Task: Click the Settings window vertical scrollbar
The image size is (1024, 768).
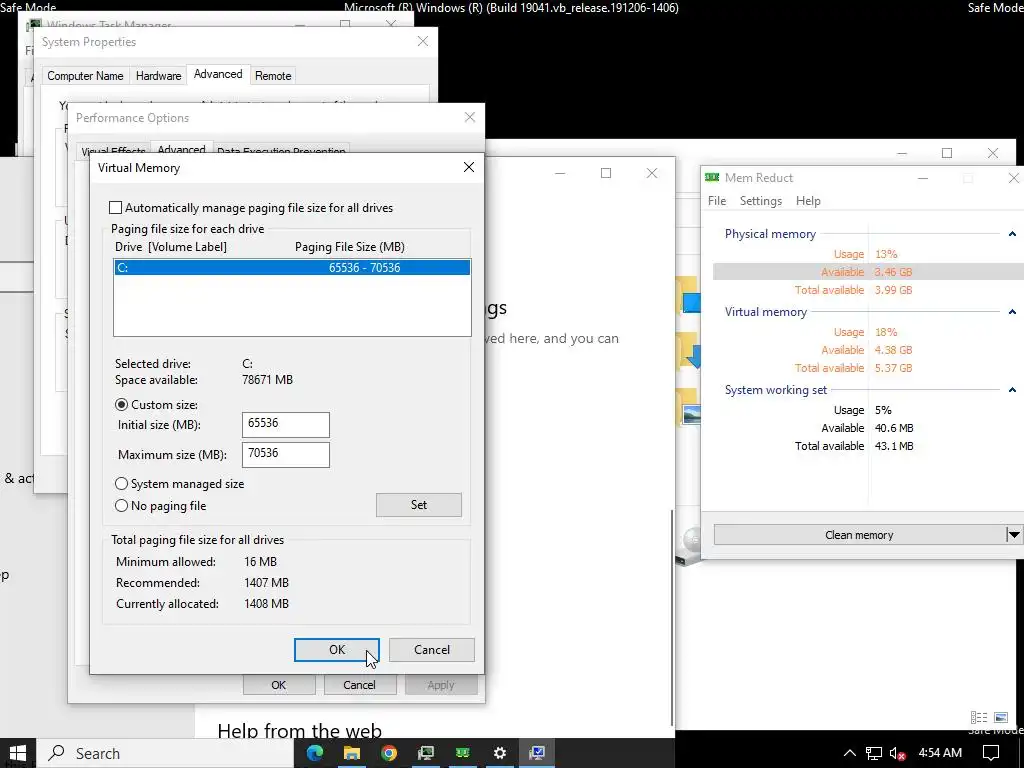Action: click(x=673, y=617)
